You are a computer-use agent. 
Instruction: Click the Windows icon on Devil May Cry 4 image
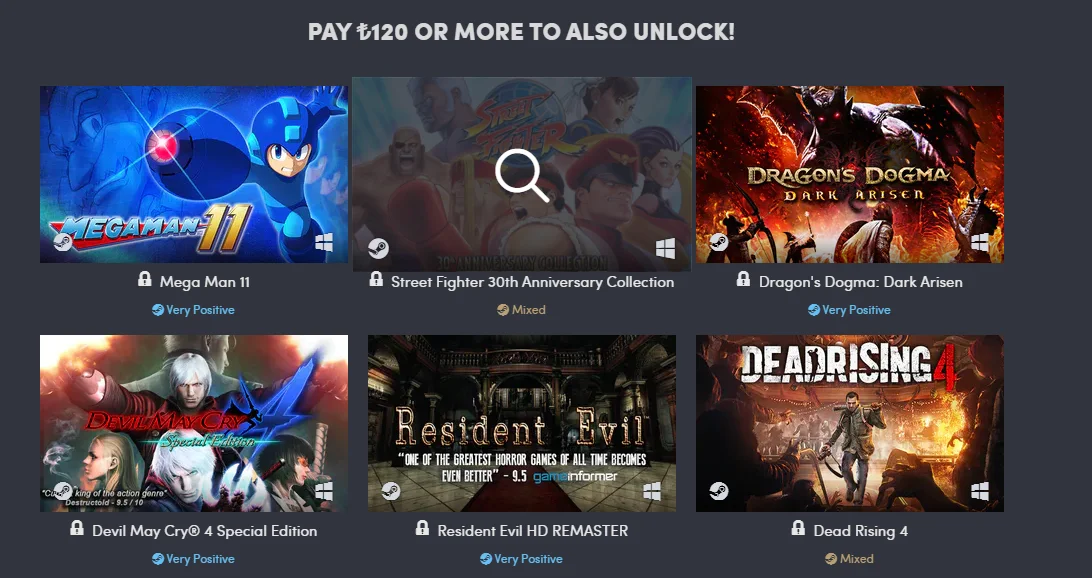tap(324, 491)
